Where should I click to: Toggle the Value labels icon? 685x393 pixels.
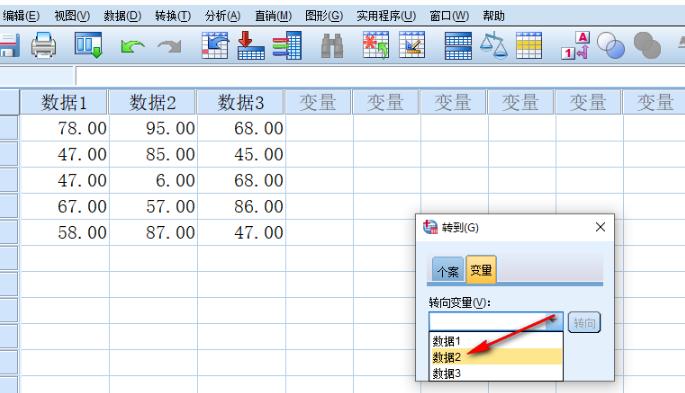[576, 45]
